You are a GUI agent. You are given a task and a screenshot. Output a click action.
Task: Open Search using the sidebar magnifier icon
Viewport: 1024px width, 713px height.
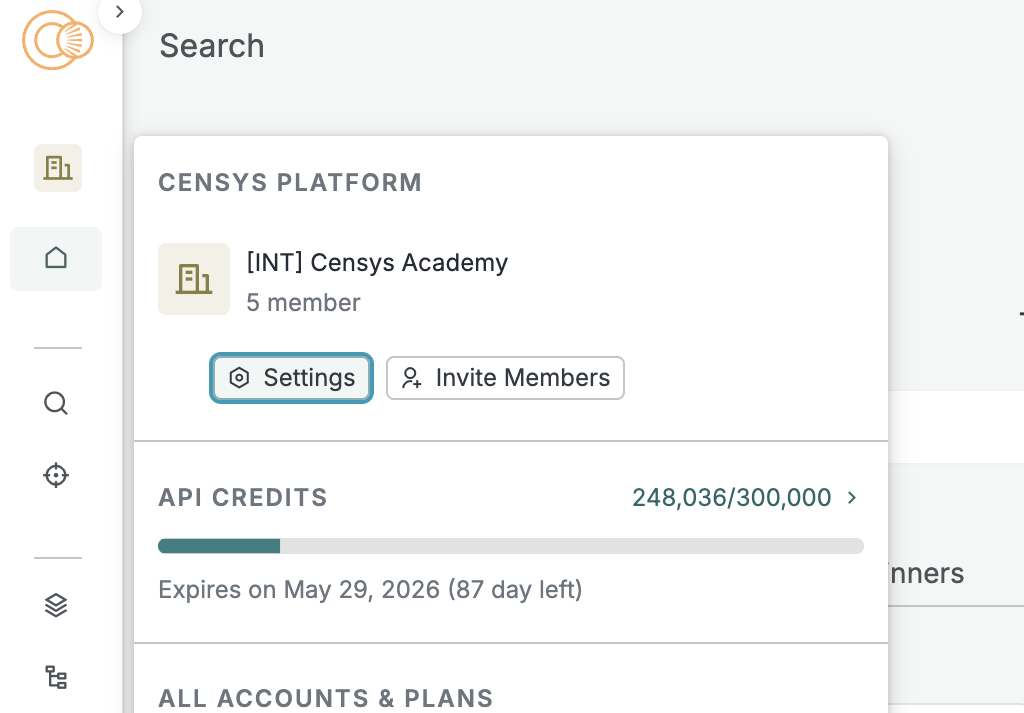click(56, 404)
